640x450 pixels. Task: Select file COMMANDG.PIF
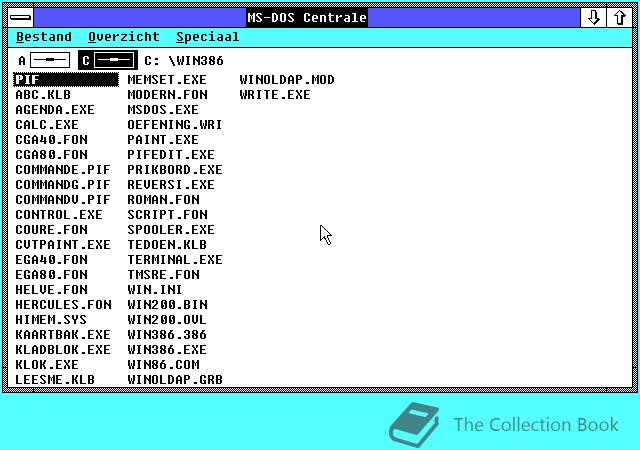63,185
